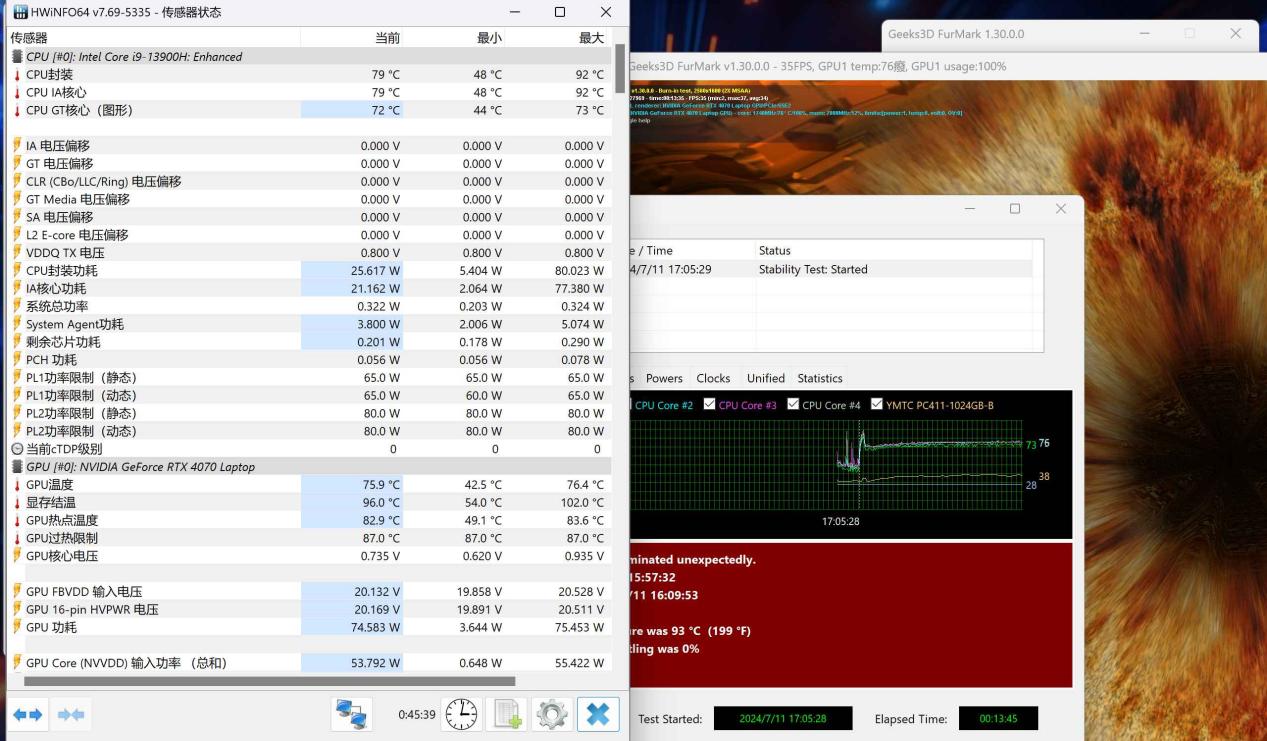Click the lightning icon beside GPU Core (NVVDD) 输入功率

(x=17, y=663)
